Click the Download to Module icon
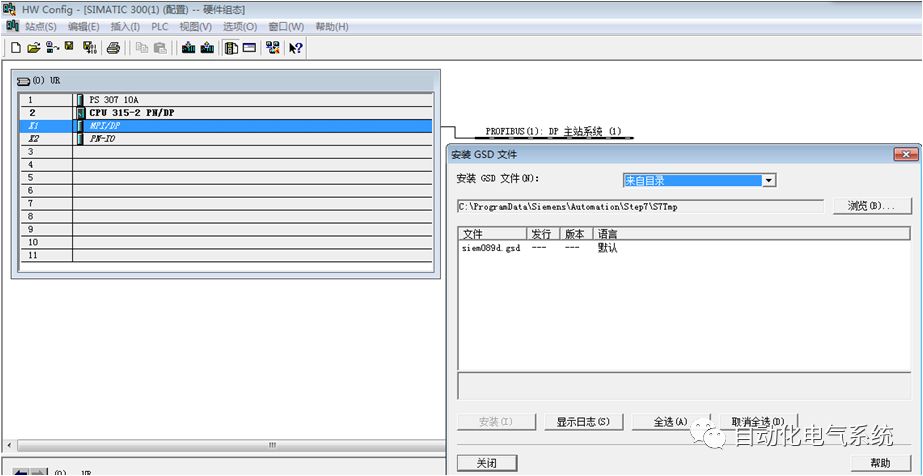This screenshot has height=476, width=923. point(188,48)
